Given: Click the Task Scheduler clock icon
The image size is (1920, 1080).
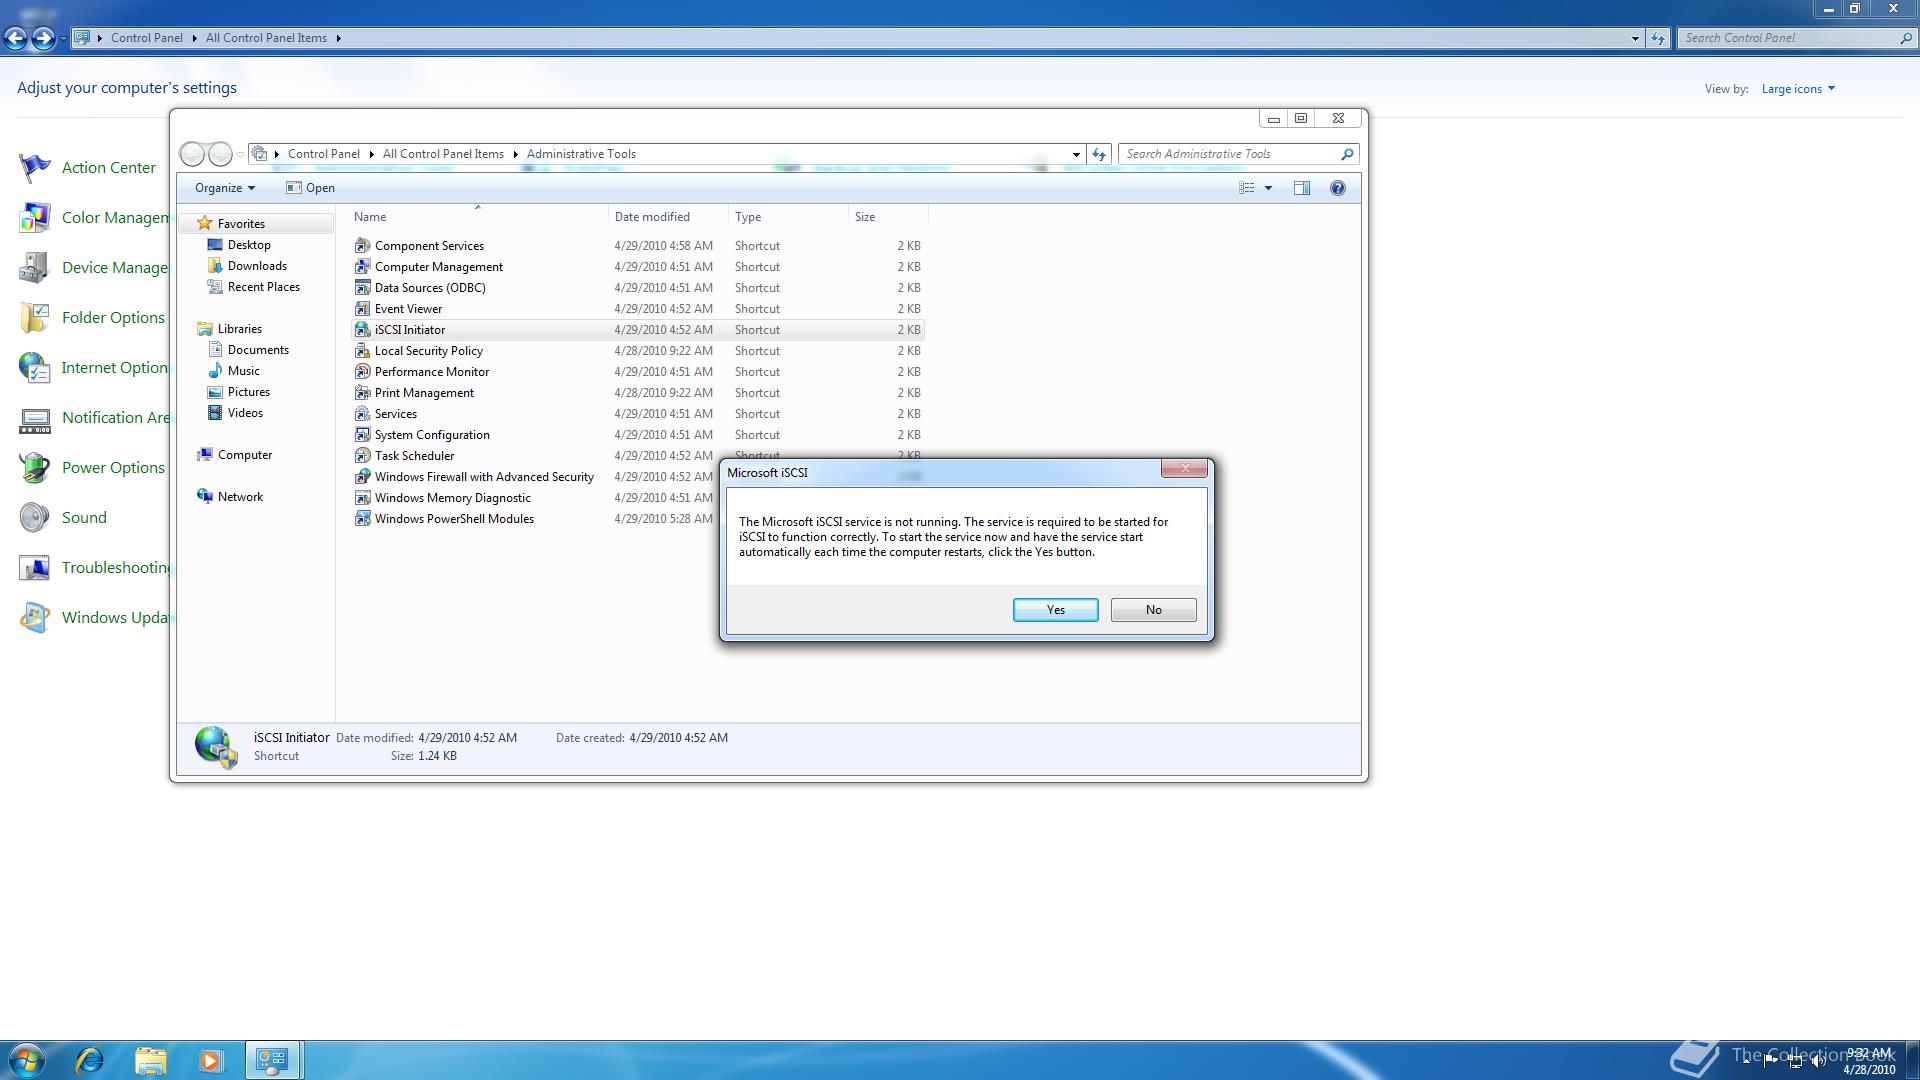Looking at the screenshot, I should point(362,456).
